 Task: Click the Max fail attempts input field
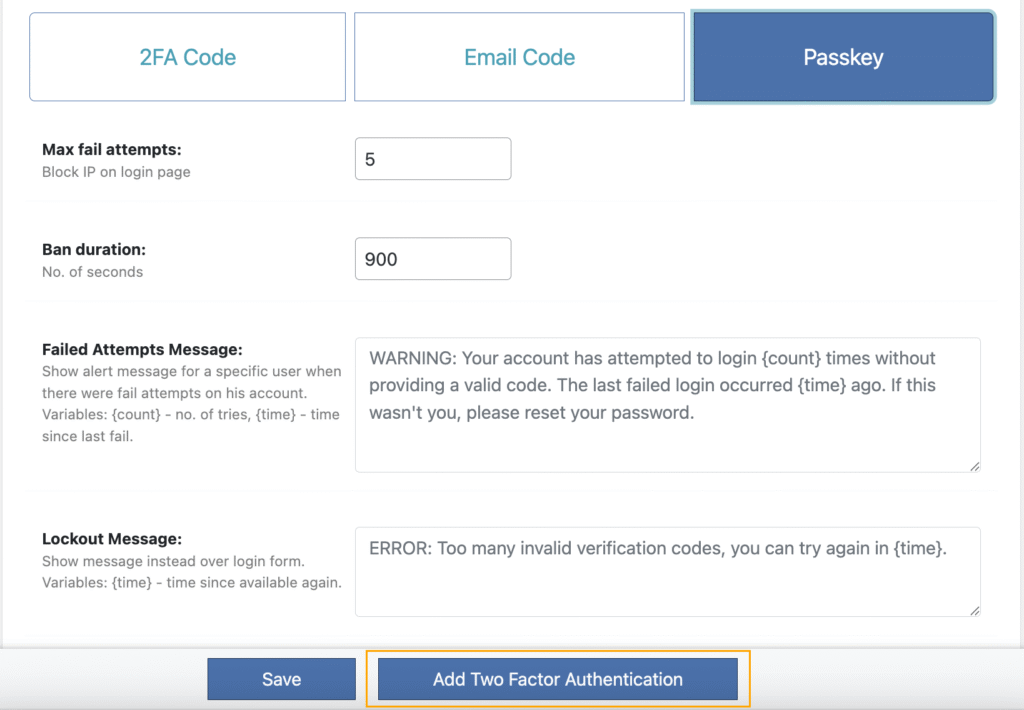click(x=432, y=158)
